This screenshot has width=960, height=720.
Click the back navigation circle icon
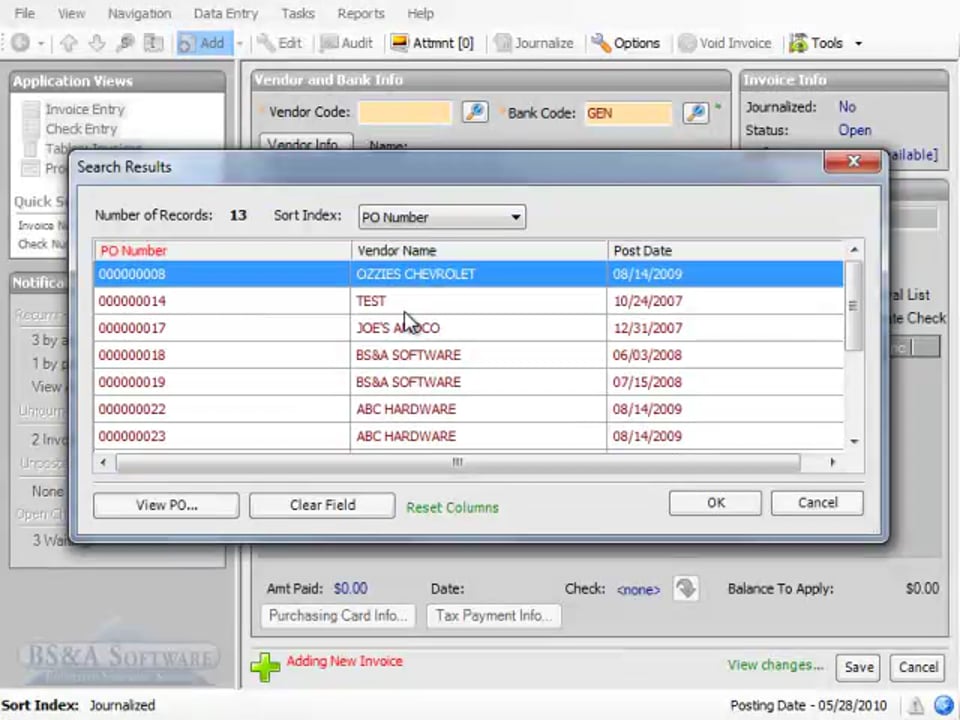pyautogui.click(x=20, y=43)
